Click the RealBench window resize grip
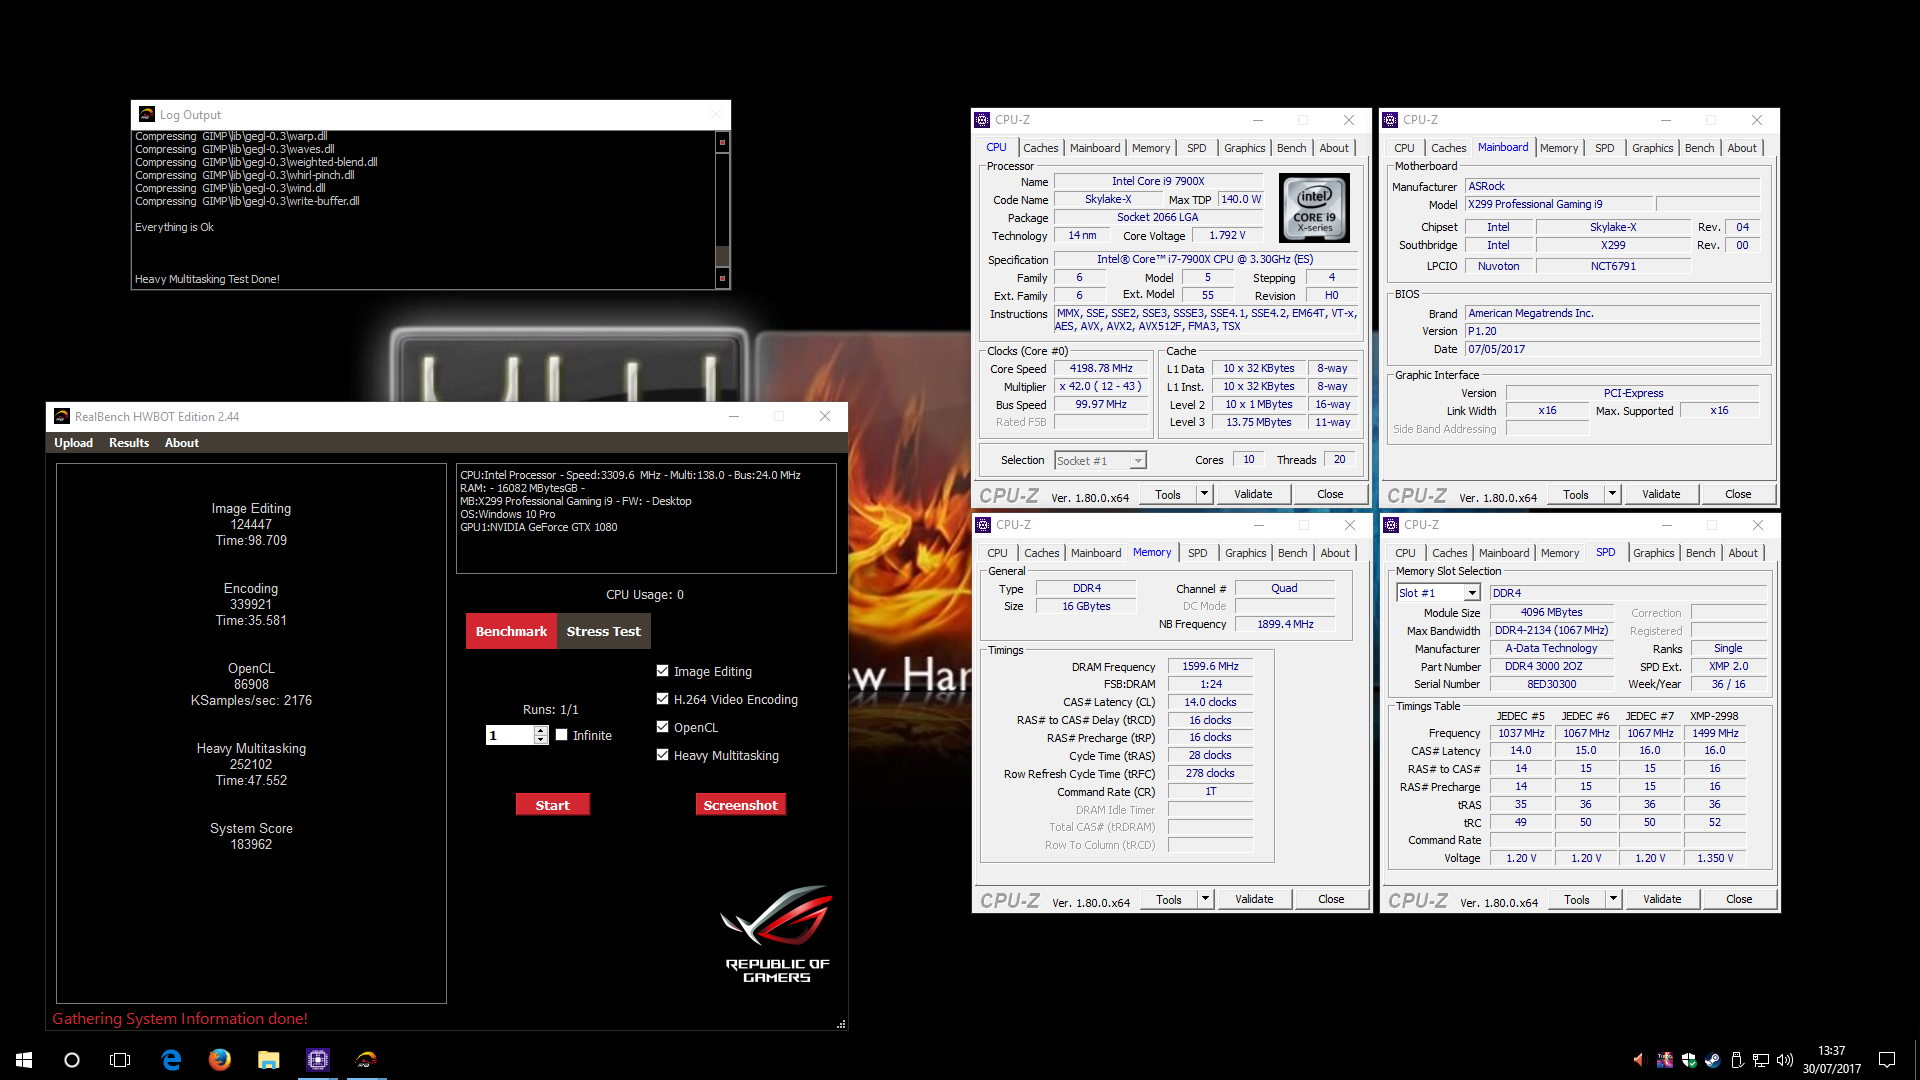Viewport: 1920px width, 1080px height. (x=841, y=1024)
